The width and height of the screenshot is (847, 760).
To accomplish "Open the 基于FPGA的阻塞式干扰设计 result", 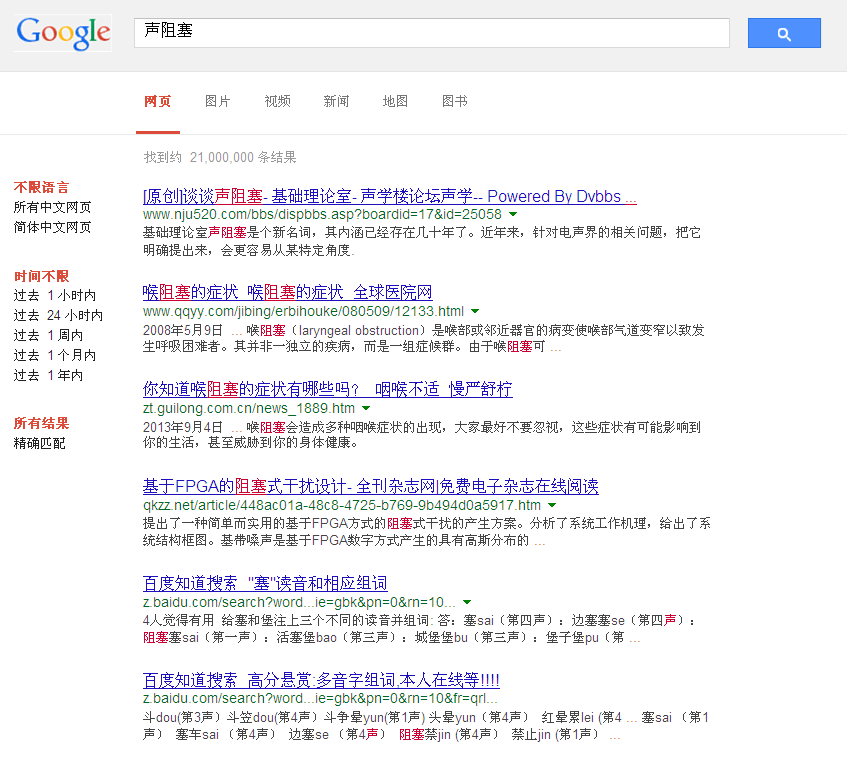I will 370,487.
